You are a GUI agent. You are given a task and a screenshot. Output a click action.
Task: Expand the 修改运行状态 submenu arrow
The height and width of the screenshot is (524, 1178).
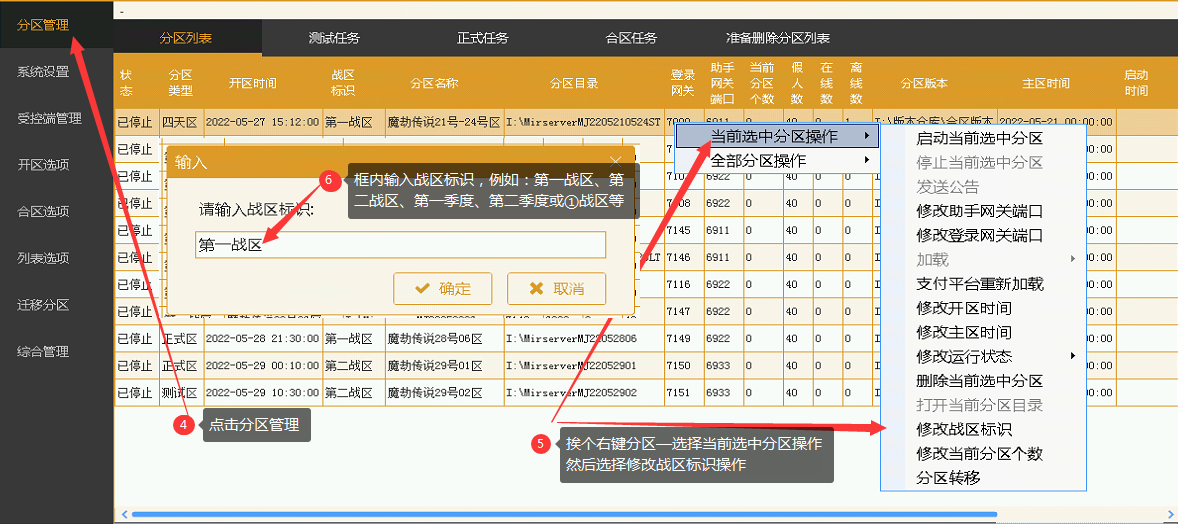(1073, 356)
